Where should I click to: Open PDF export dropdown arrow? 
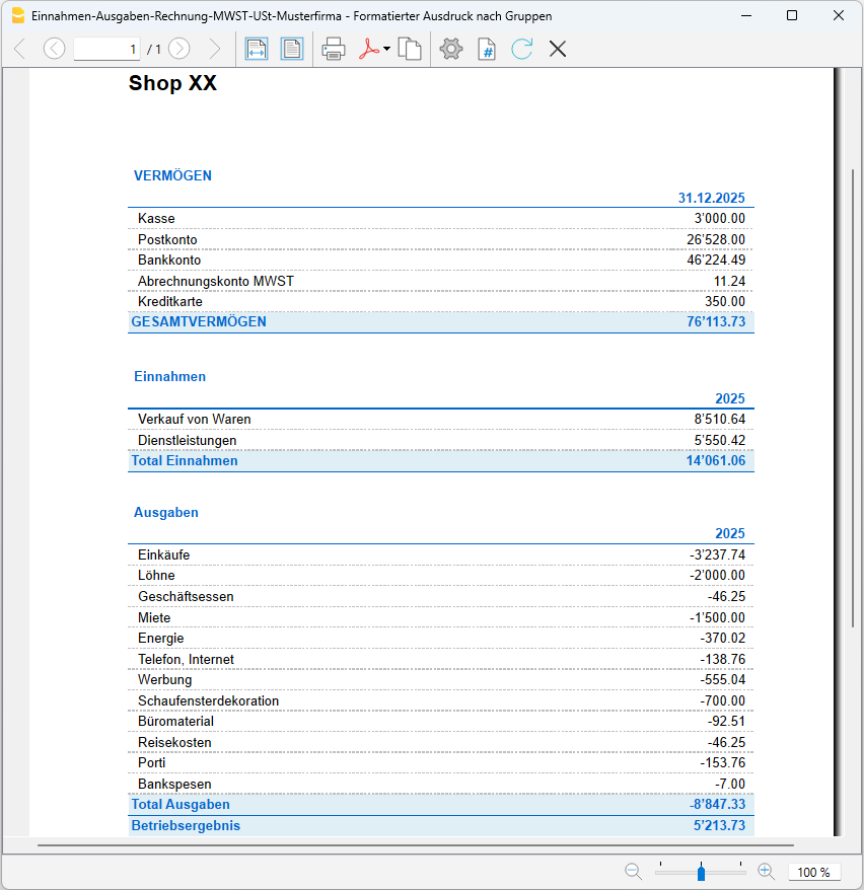[x=387, y=49]
